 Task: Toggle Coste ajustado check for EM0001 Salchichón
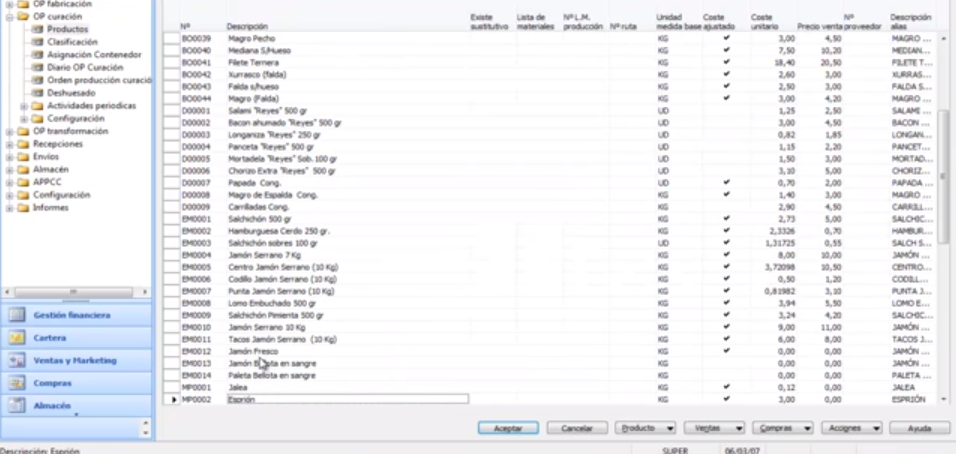726,218
